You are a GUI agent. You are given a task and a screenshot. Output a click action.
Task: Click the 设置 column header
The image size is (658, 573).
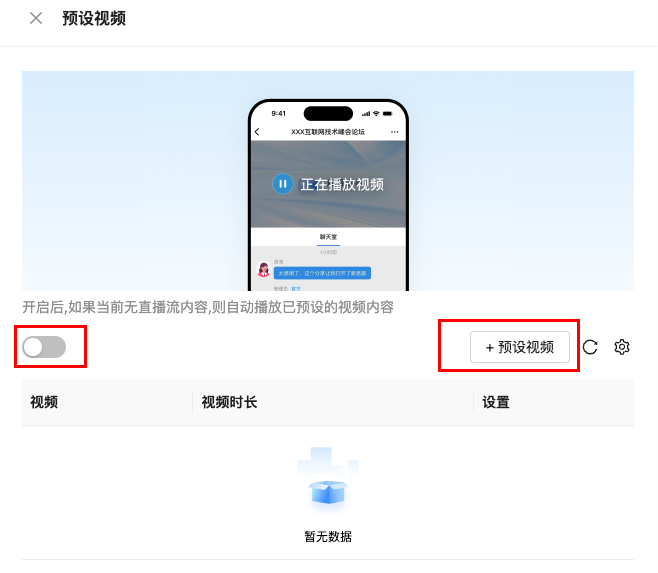[496, 402]
